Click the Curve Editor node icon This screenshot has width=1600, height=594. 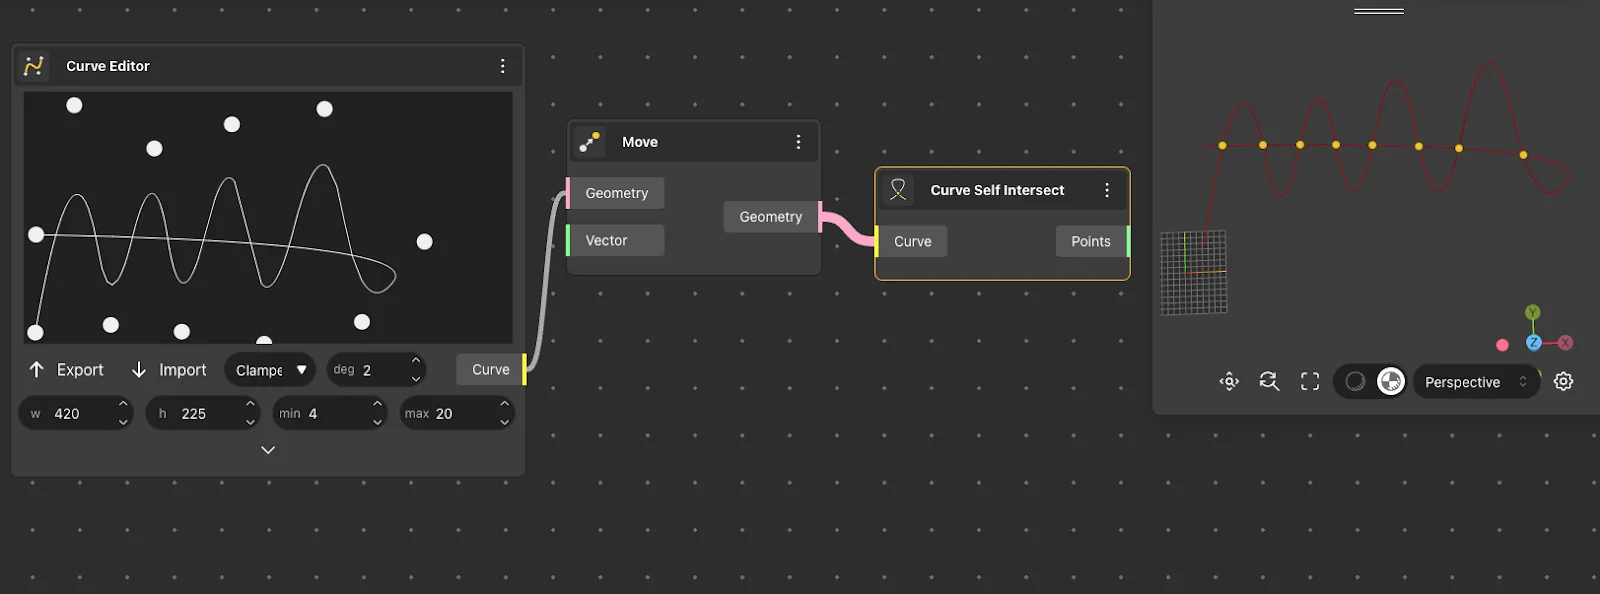pos(34,66)
